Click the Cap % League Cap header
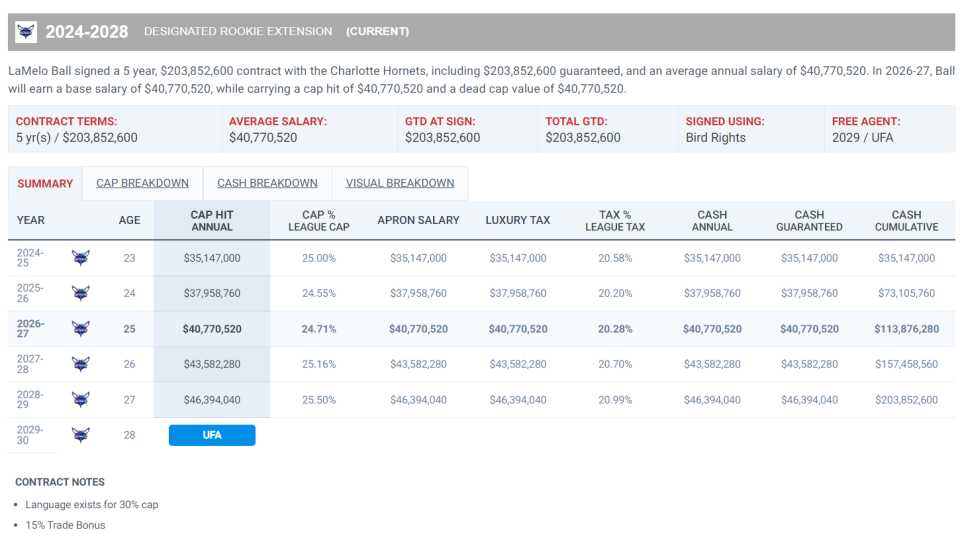Screen dimensions: 960x536 tap(318, 221)
